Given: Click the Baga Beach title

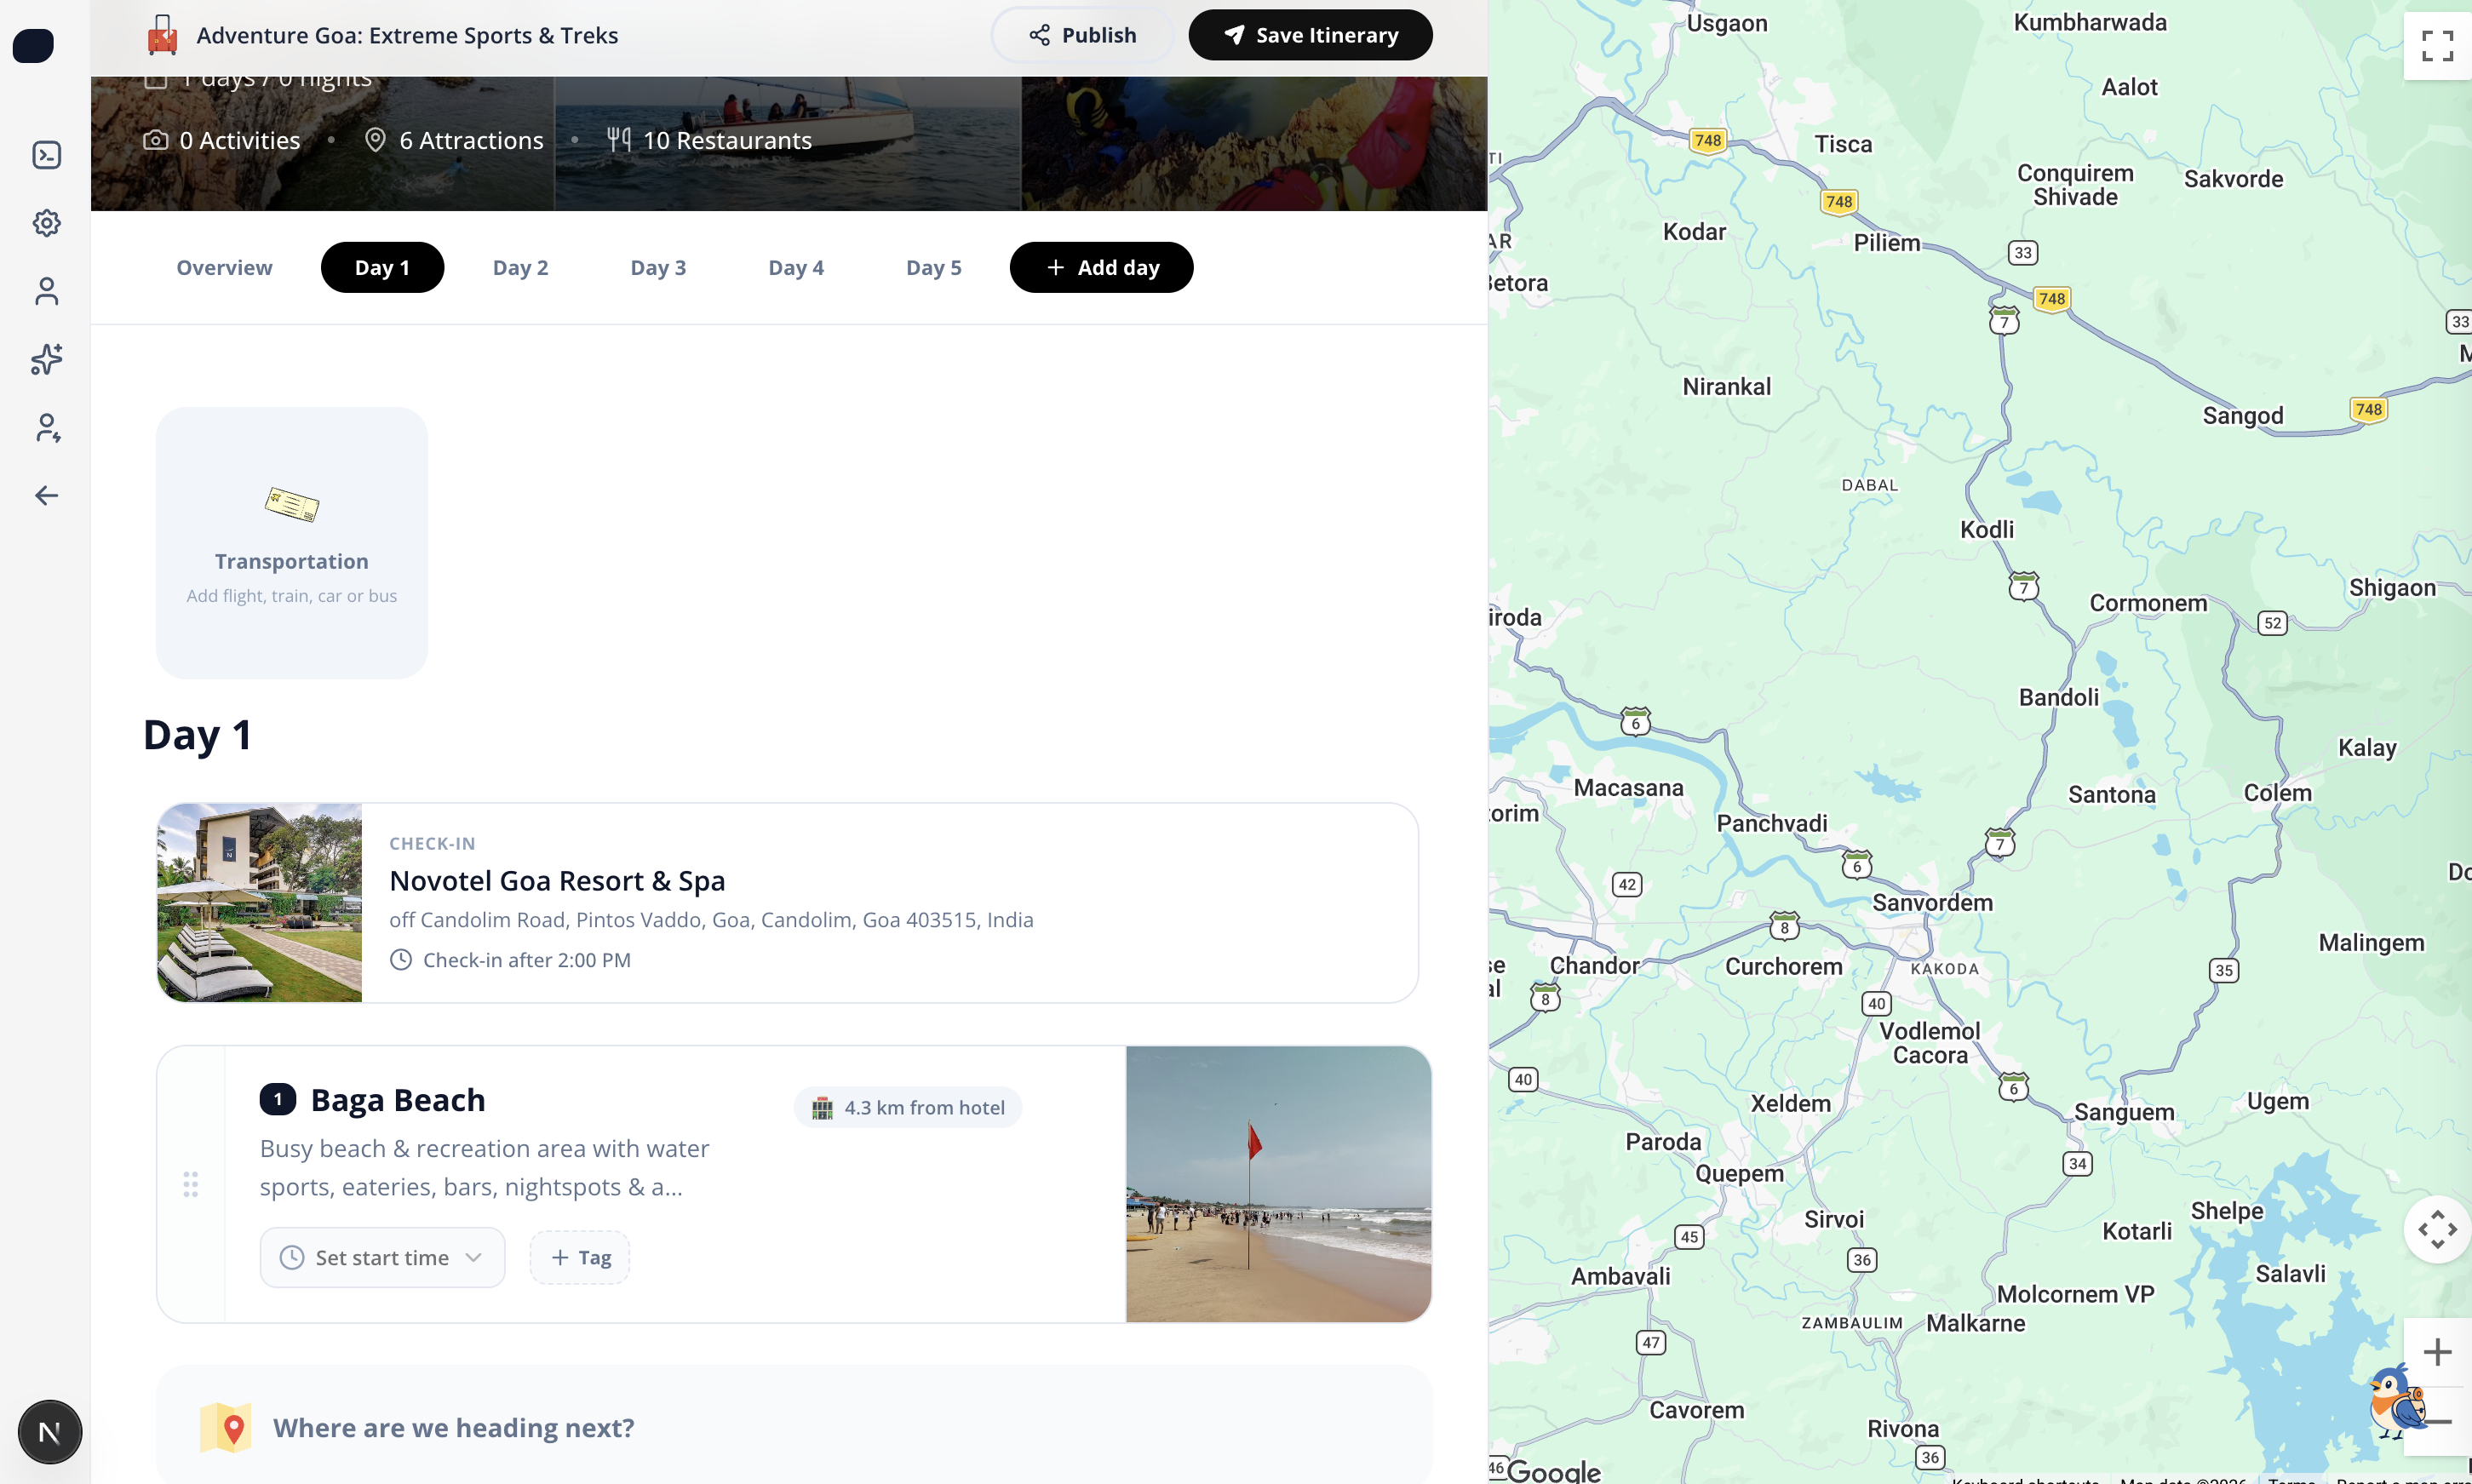Looking at the screenshot, I should click(x=398, y=1100).
